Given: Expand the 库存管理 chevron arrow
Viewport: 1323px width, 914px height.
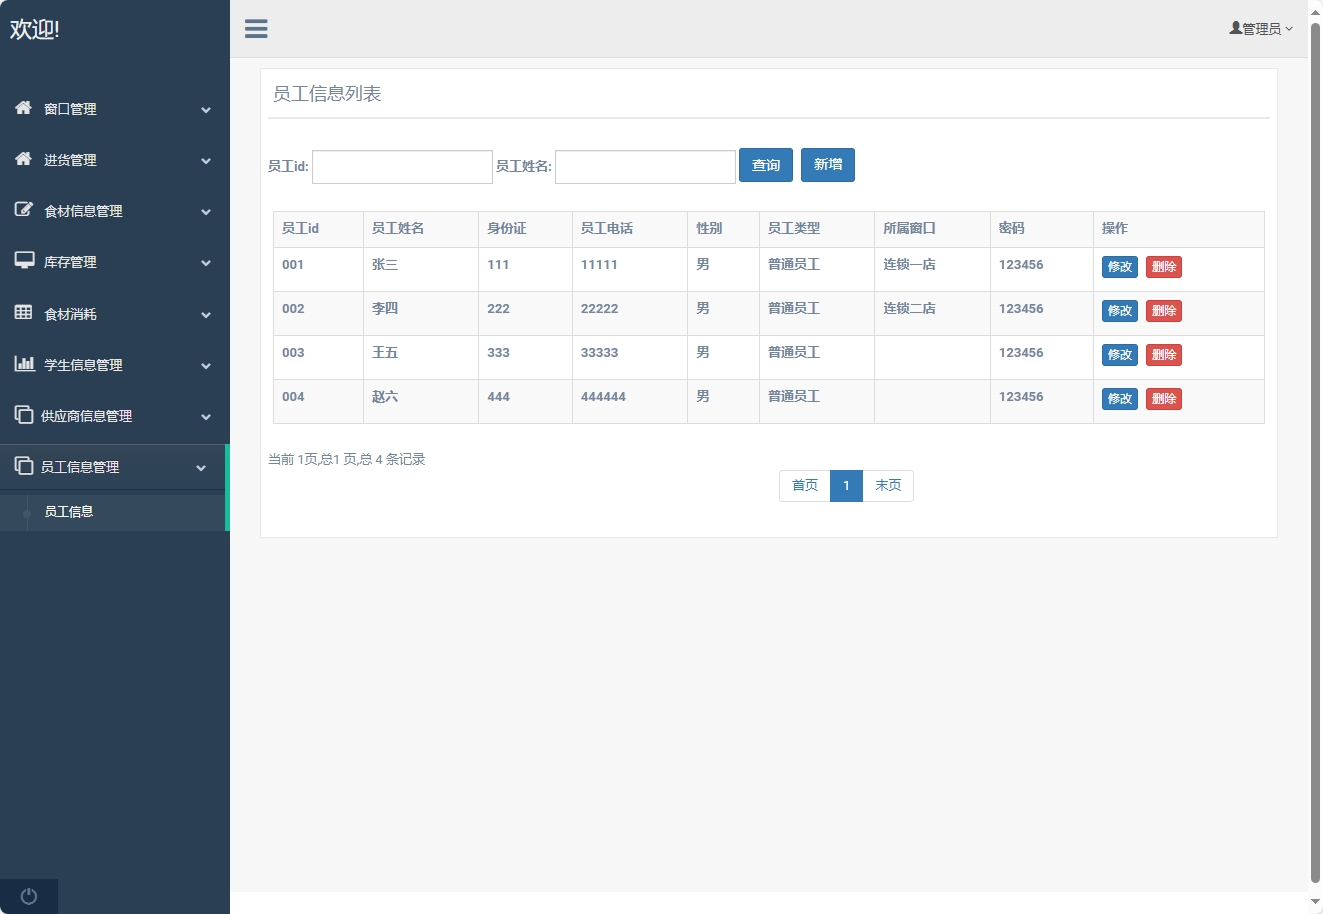Looking at the screenshot, I should click(x=206, y=263).
